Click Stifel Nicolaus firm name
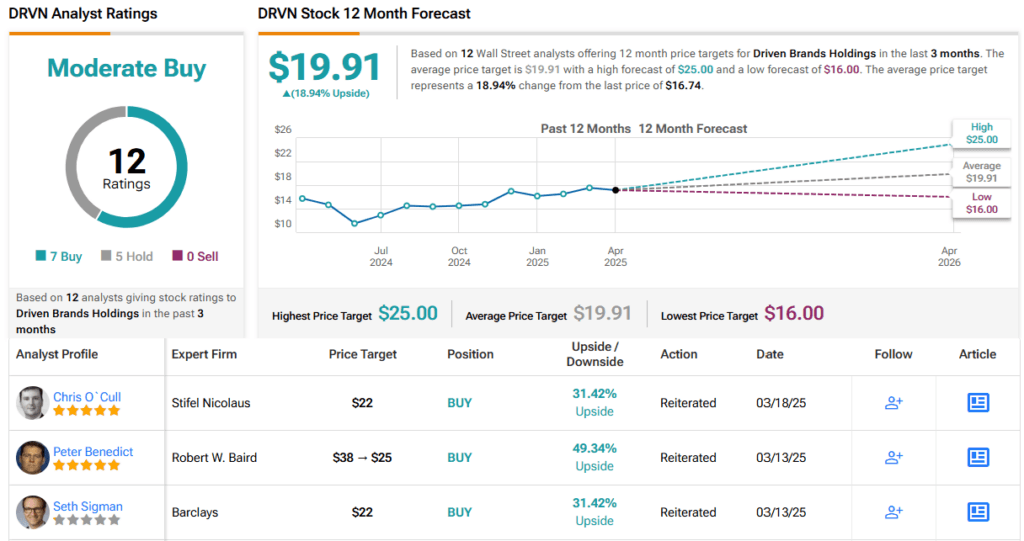1024x541 pixels. click(211, 403)
